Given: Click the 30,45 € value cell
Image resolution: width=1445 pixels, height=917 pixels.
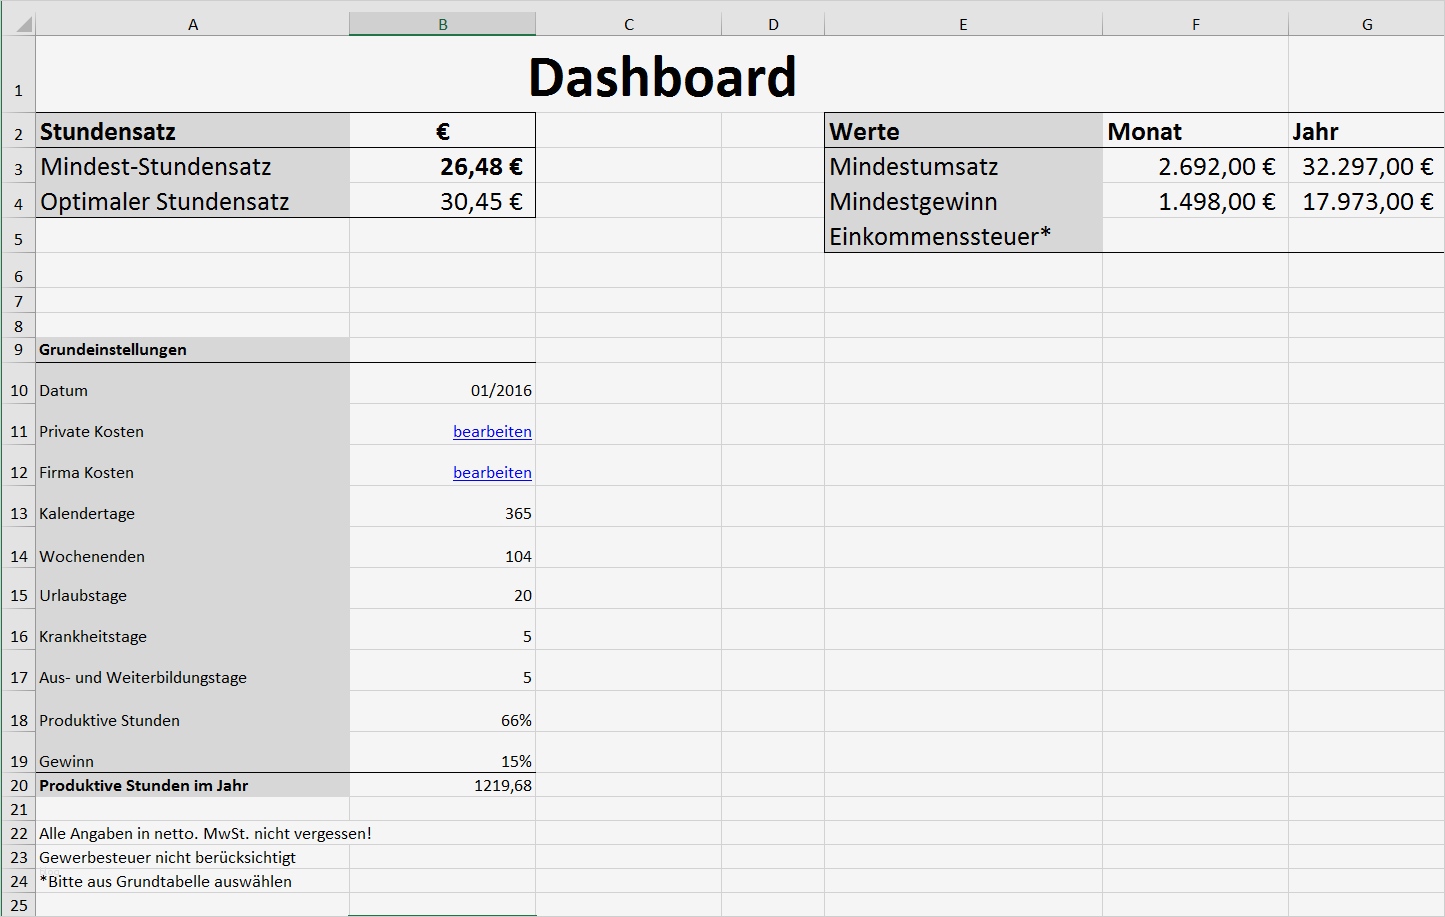Looking at the screenshot, I should [x=443, y=201].
